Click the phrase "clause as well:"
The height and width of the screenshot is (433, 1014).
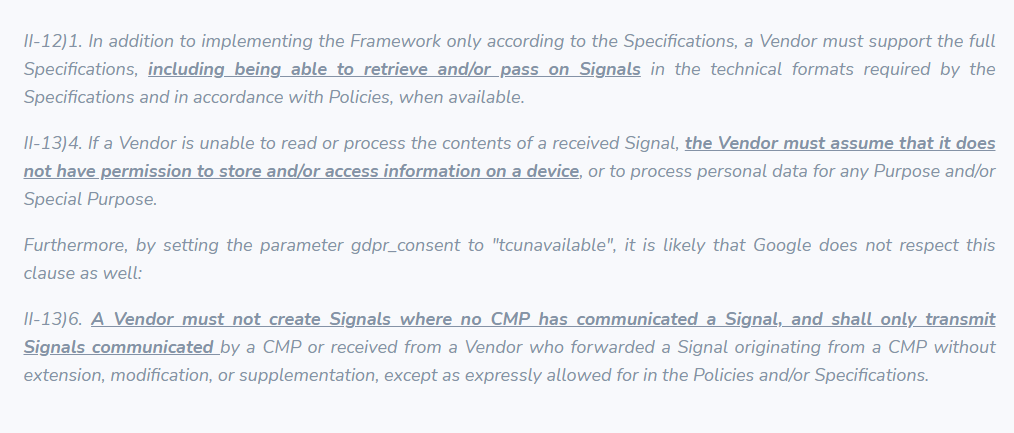coord(83,273)
